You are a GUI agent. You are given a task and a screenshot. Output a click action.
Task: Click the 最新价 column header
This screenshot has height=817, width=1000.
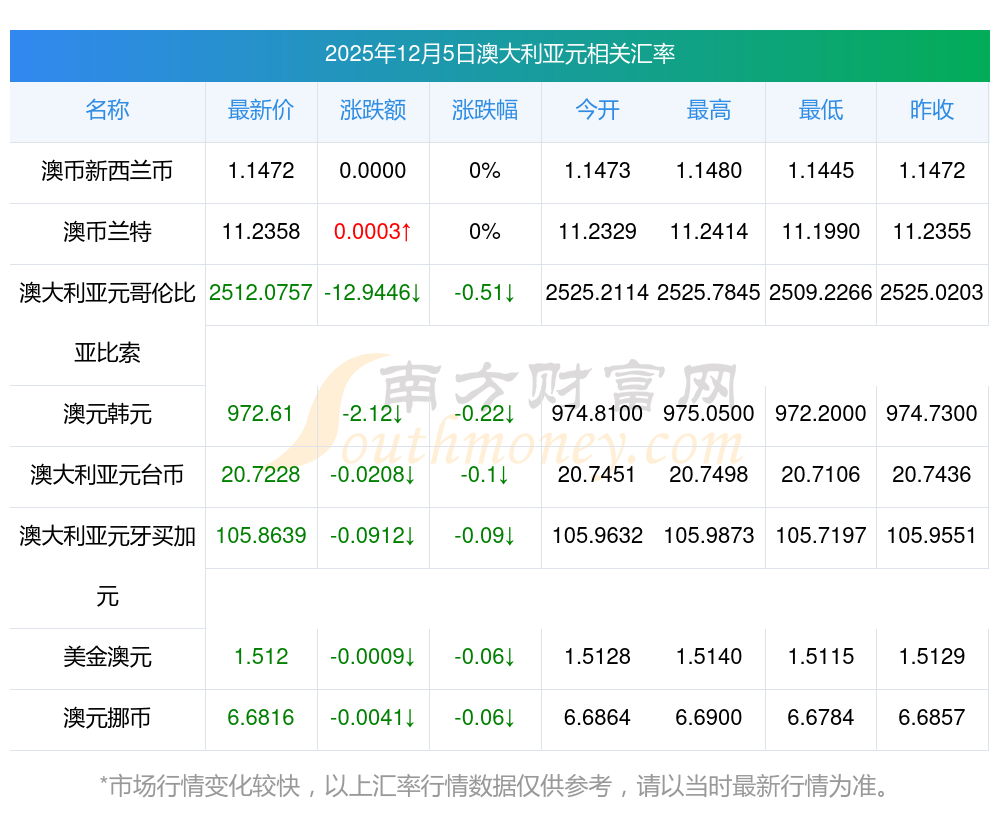tap(261, 111)
